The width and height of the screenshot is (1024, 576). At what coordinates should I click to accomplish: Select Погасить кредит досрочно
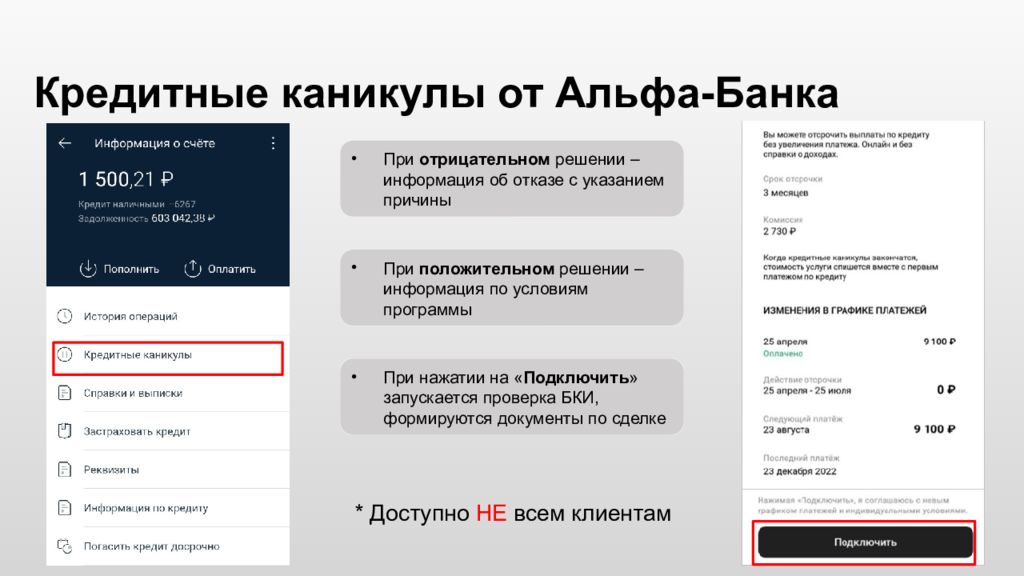click(168, 546)
